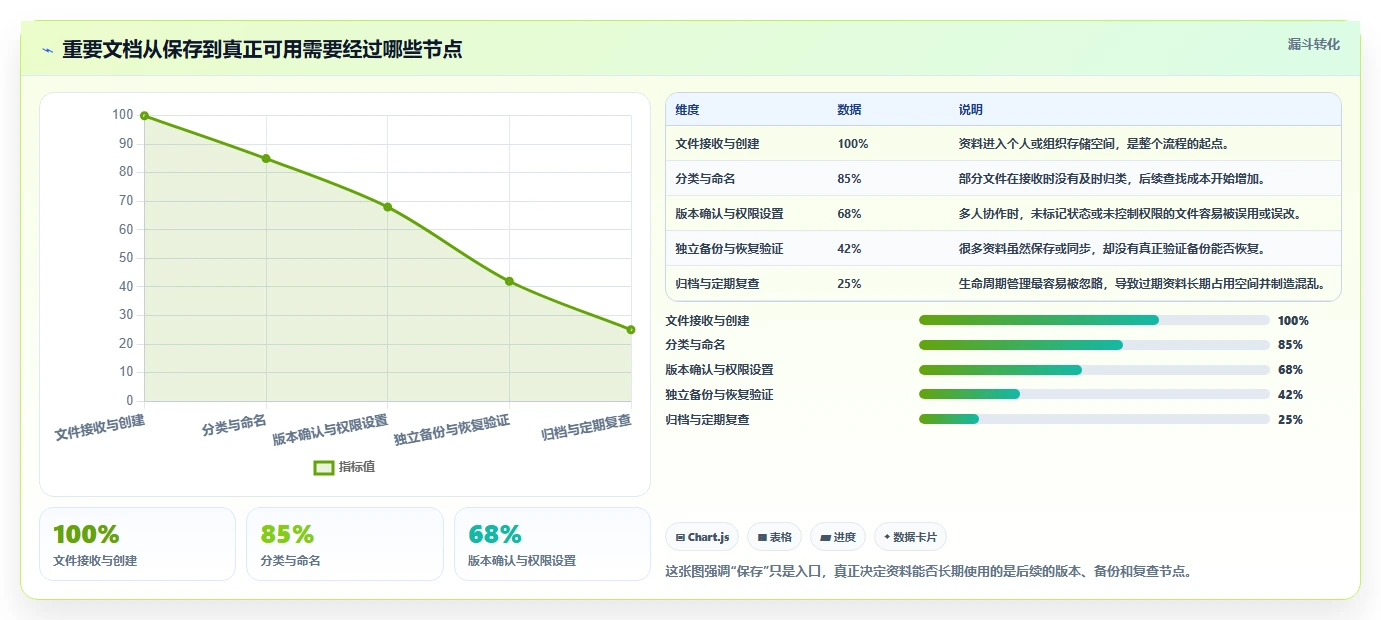Click the chart data point at 100
Image resolution: width=1381 pixels, height=620 pixels.
point(144,116)
